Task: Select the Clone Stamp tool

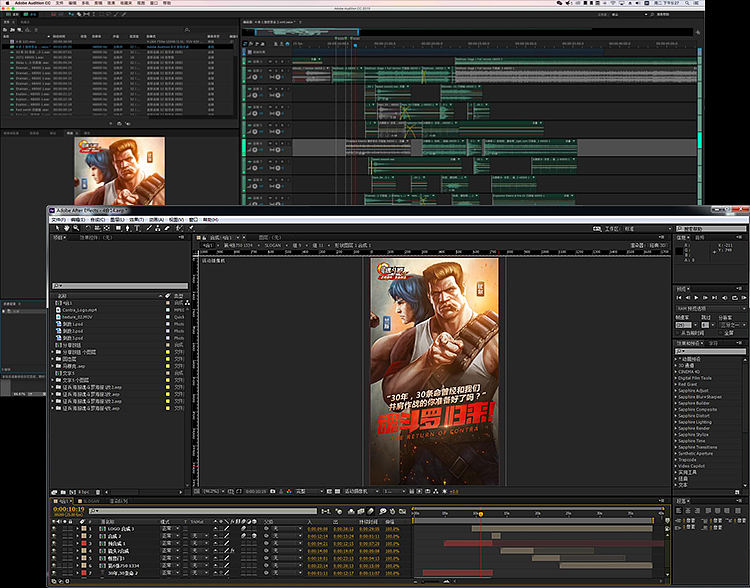Action: [158, 228]
